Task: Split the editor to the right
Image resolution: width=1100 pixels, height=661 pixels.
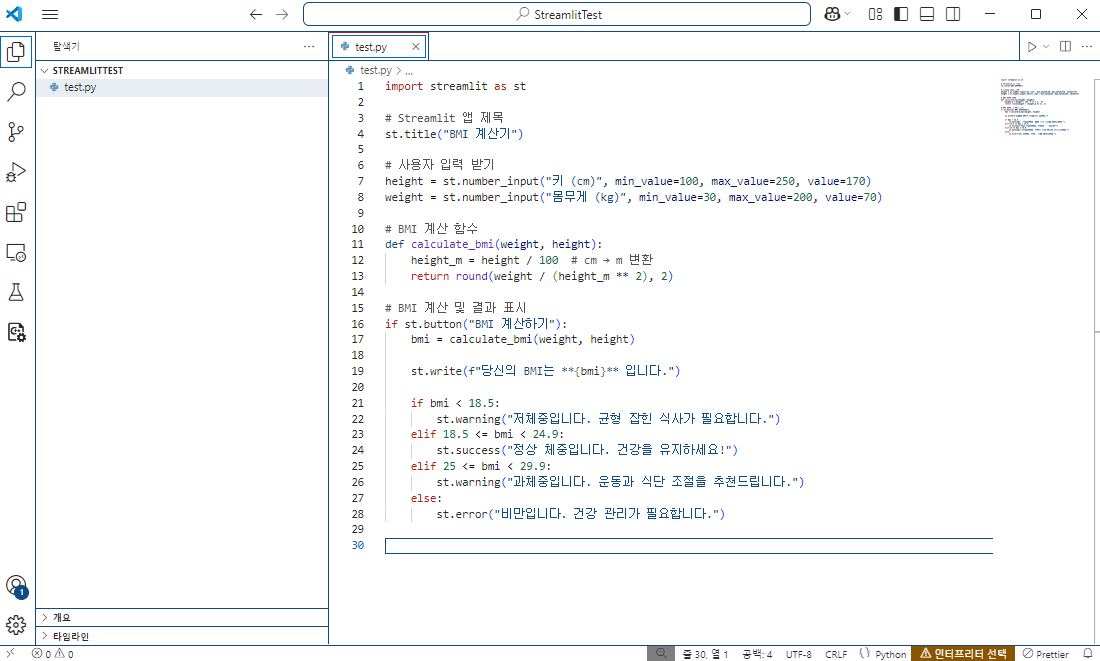Action: click(1065, 46)
